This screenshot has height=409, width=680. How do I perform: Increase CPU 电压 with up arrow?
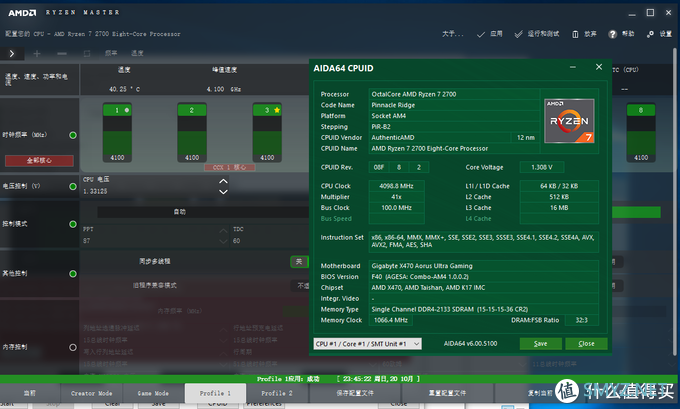(223, 181)
